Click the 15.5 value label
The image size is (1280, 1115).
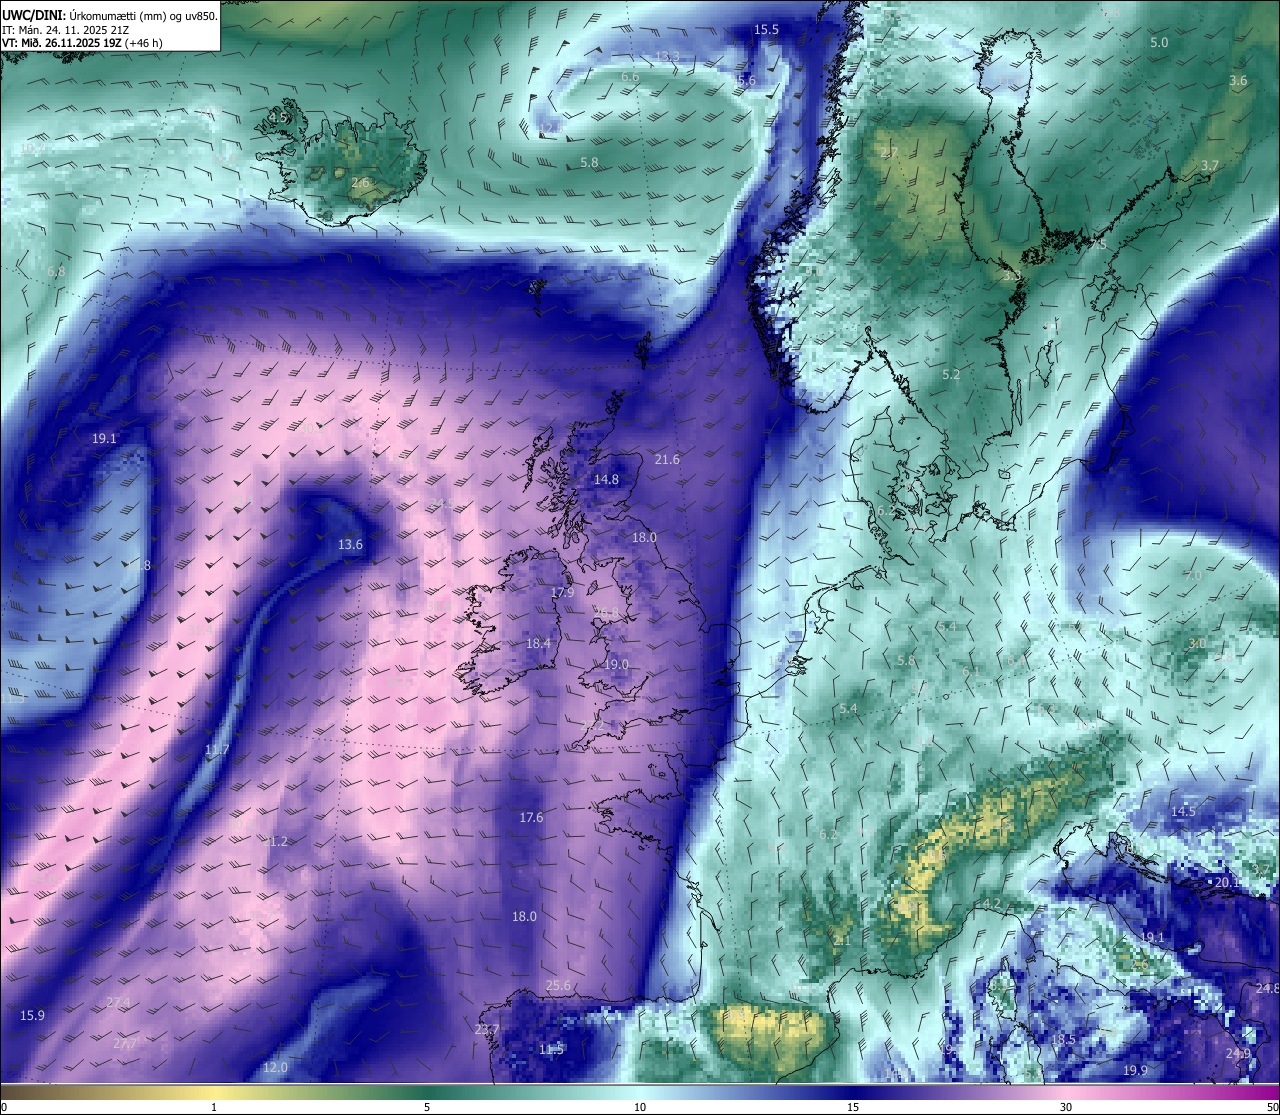tap(766, 30)
